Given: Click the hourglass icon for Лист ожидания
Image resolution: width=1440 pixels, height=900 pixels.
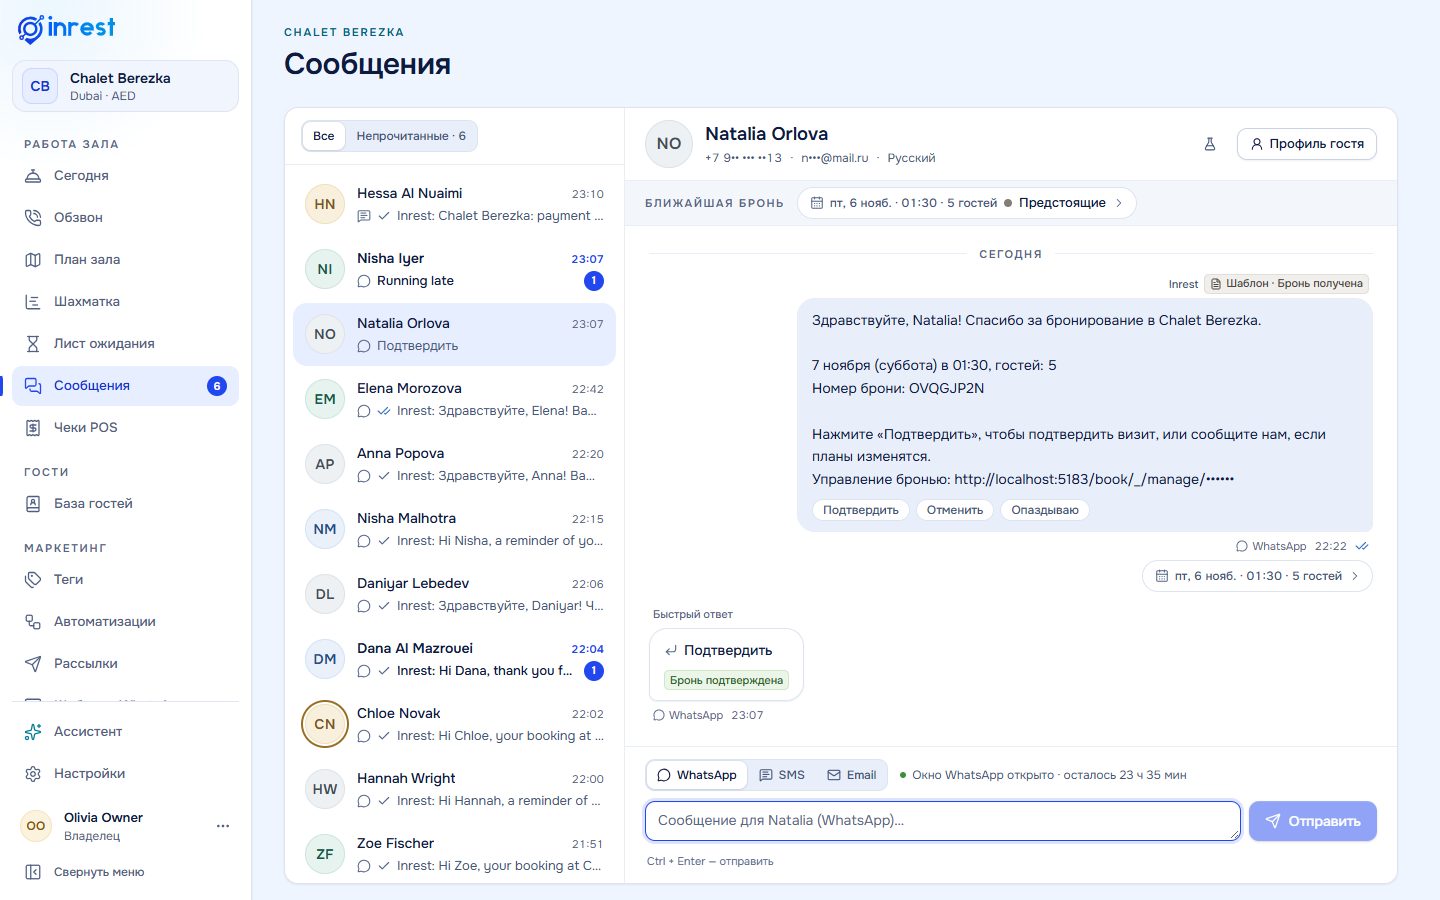Looking at the screenshot, I should 33,343.
